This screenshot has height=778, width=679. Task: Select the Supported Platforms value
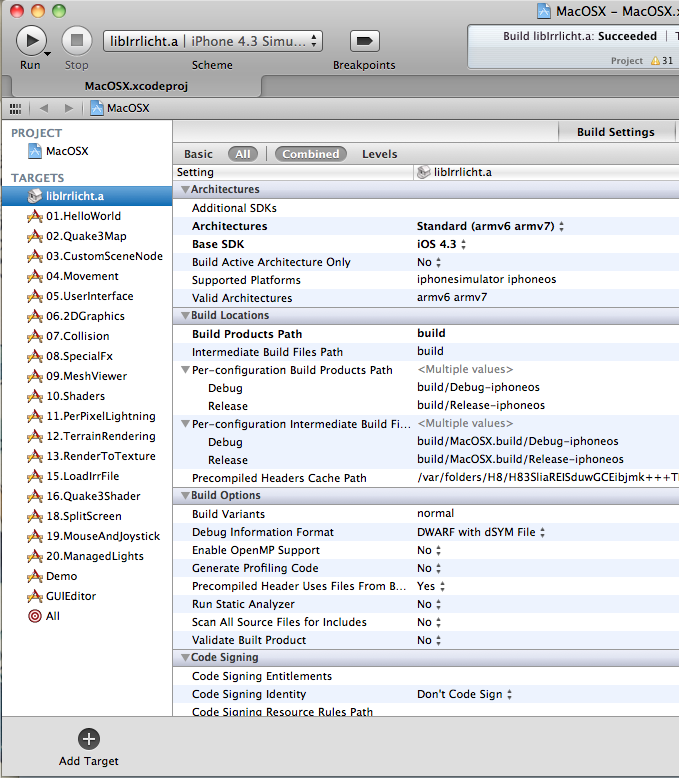486,279
